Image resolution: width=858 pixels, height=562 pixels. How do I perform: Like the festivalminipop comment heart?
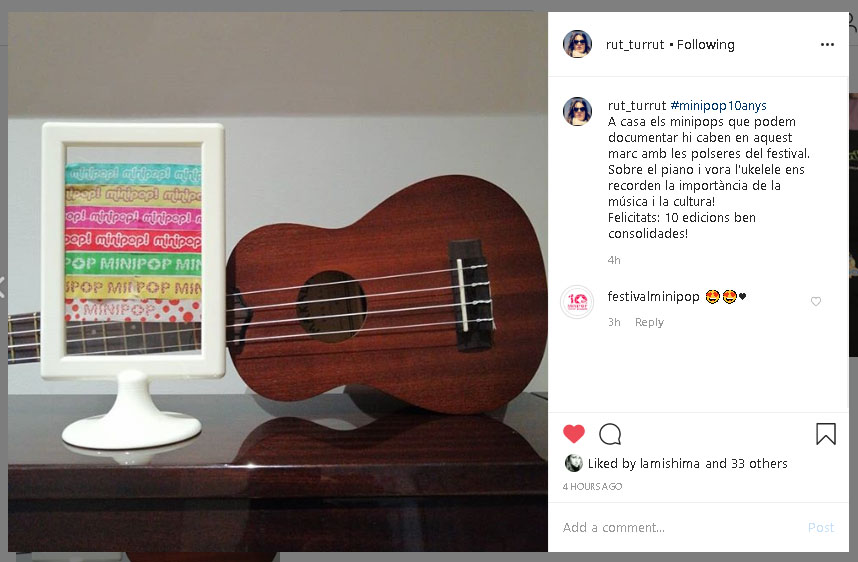tap(815, 302)
